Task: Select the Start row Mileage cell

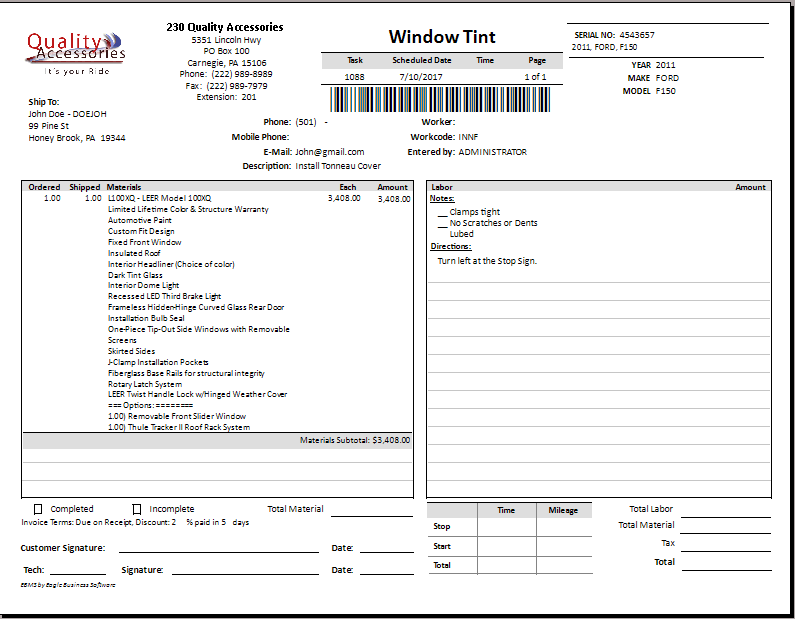Action: pyautogui.click(x=563, y=546)
